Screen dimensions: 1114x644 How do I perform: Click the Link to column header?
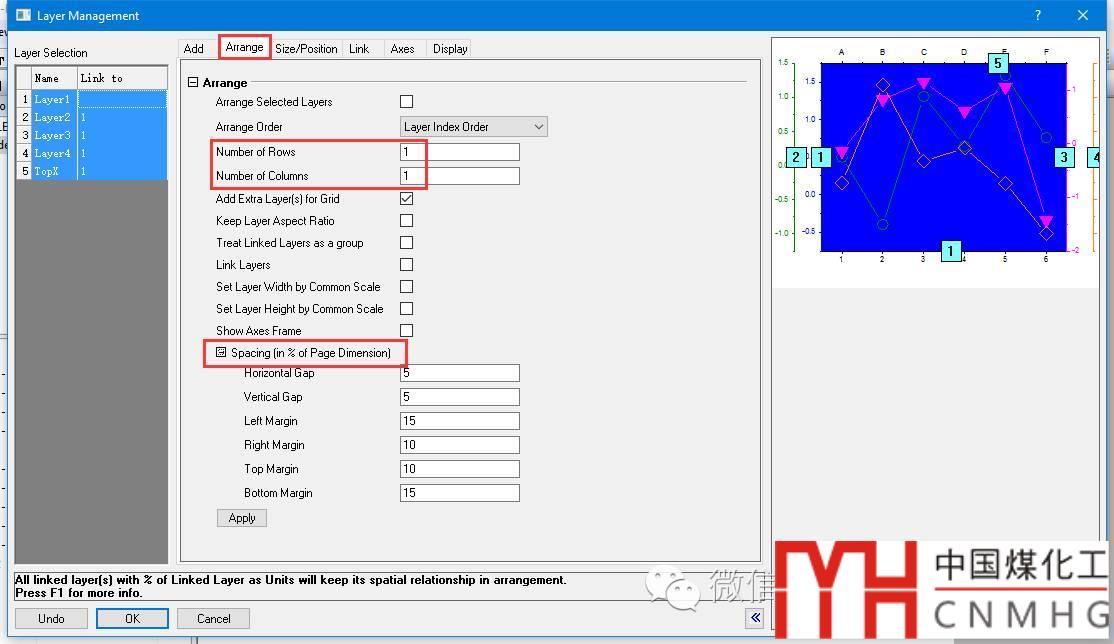(x=122, y=78)
